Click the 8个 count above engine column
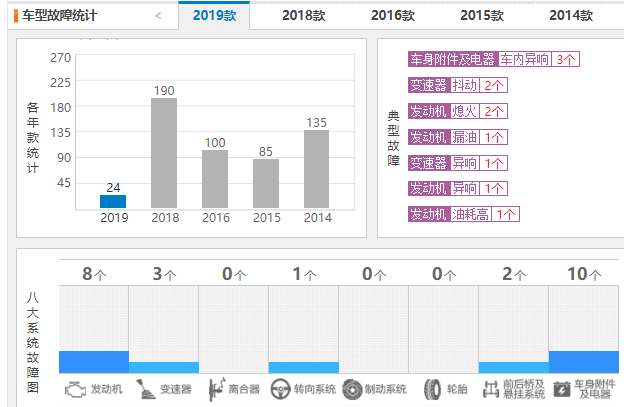The height and width of the screenshot is (407, 624). pos(94,274)
